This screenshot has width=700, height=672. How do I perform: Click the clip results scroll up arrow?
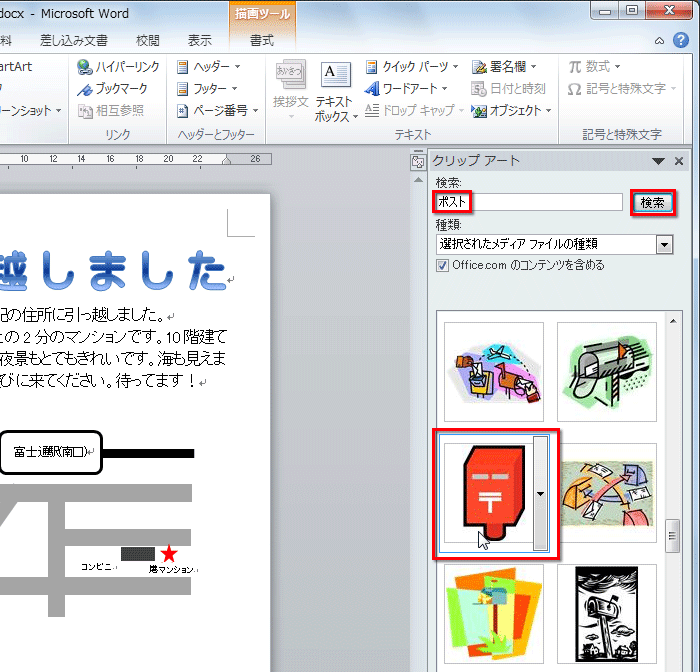[673, 321]
